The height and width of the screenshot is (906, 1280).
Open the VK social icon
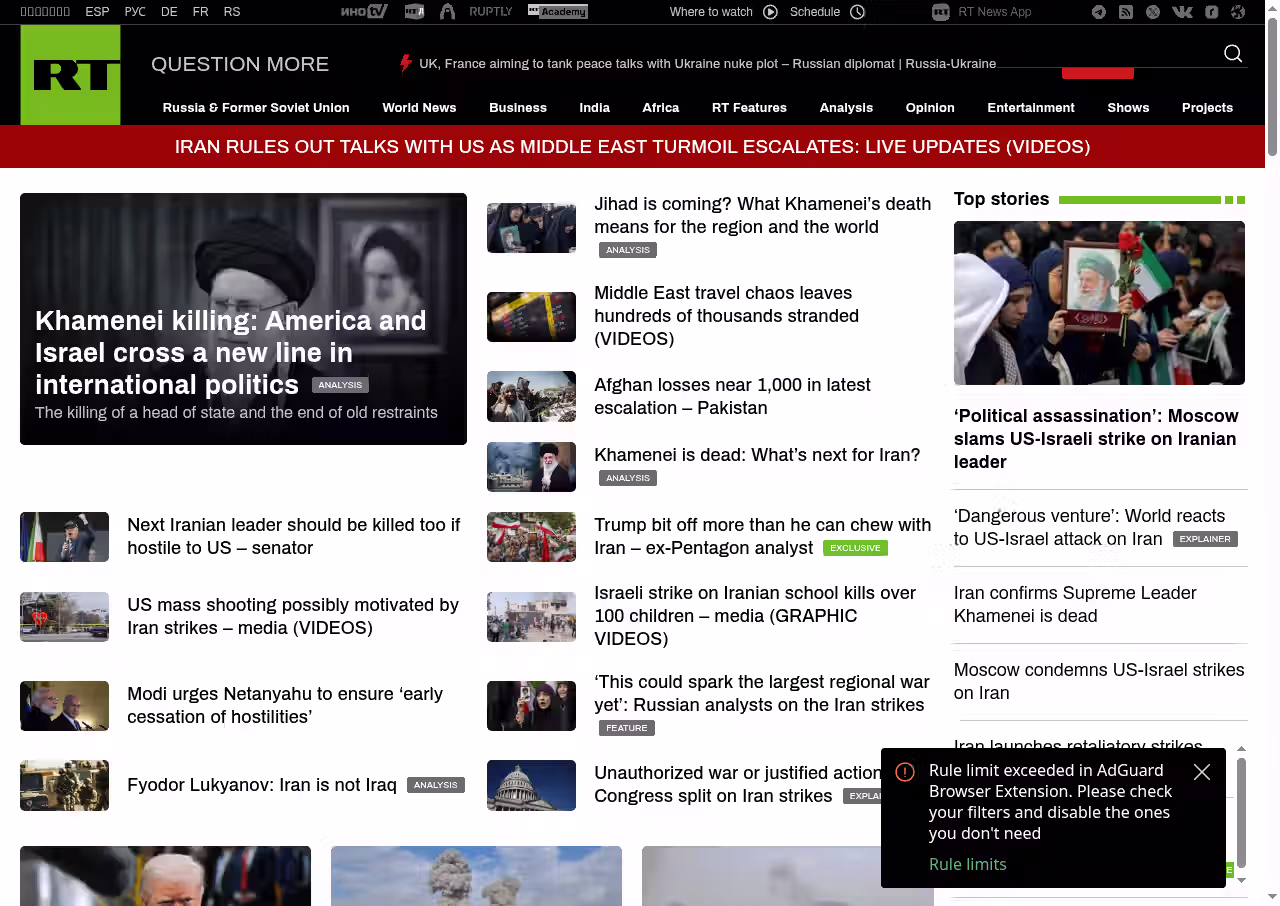pyautogui.click(x=1182, y=12)
